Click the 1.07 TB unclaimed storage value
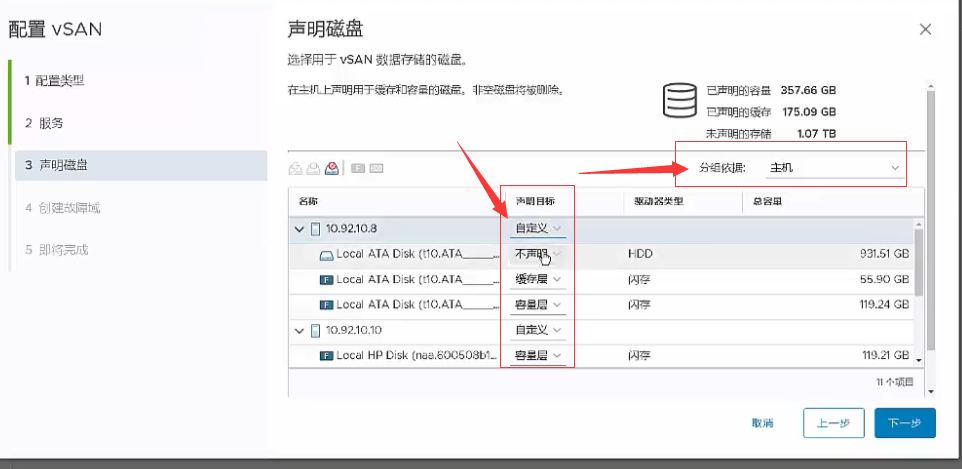Screen dimensions: 962x469 pyautogui.click(x=816, y=134)
